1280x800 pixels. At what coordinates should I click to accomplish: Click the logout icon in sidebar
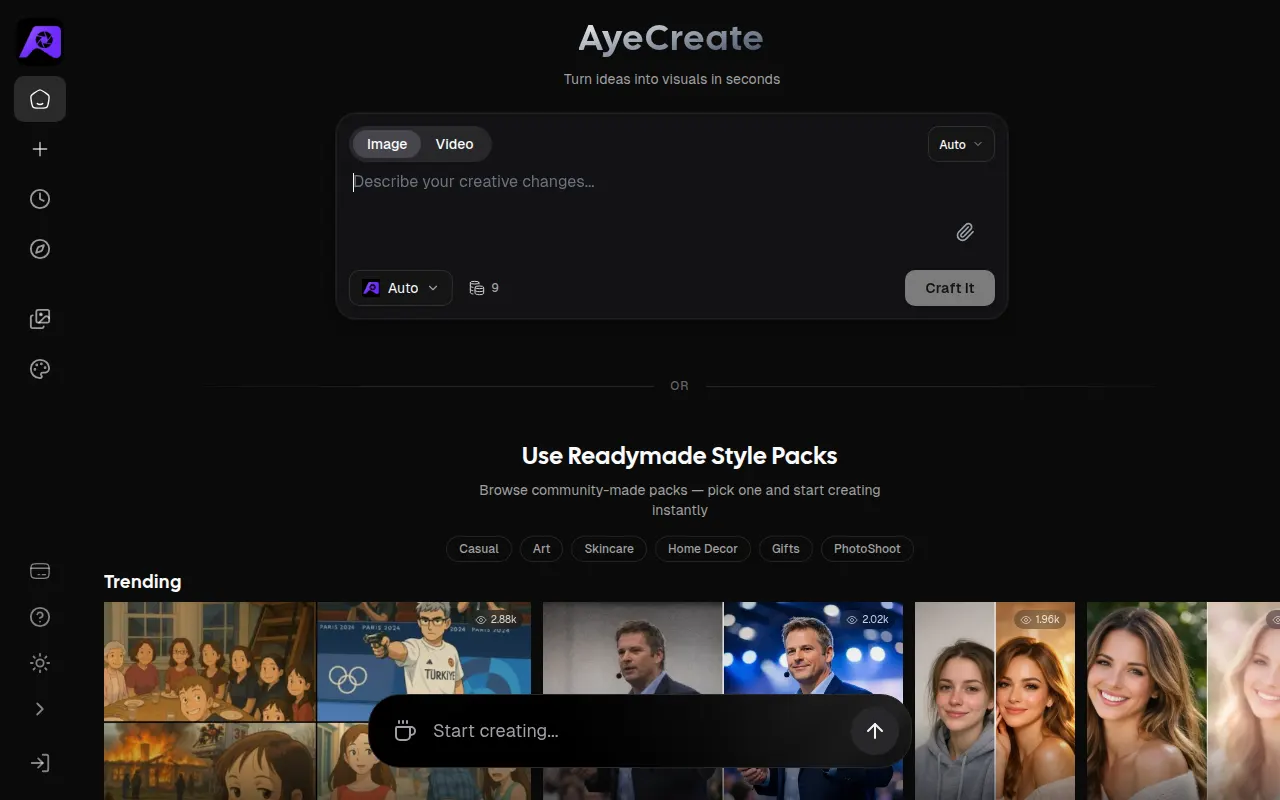(40, 763)
